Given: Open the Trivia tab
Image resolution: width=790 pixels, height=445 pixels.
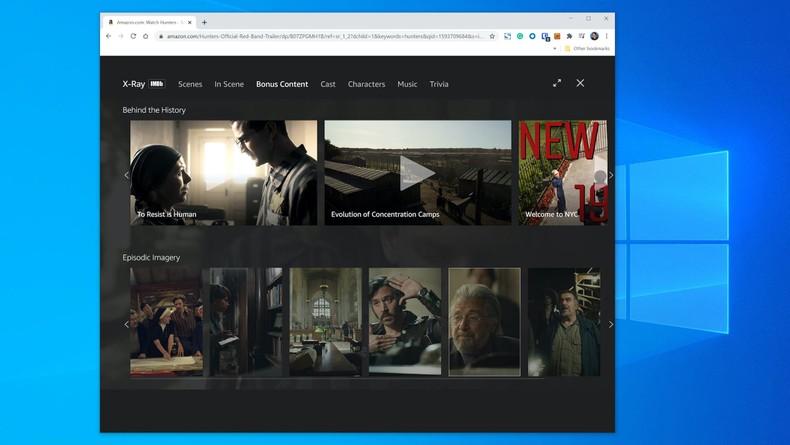Looking at the screenshot, I should (439, 84).
